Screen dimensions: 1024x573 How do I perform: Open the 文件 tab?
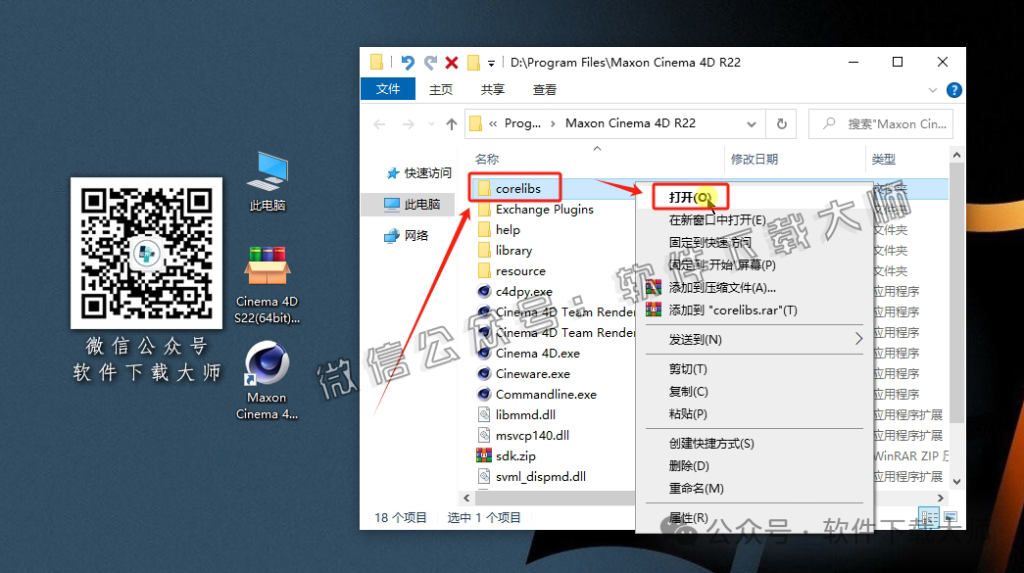(388, 89)
